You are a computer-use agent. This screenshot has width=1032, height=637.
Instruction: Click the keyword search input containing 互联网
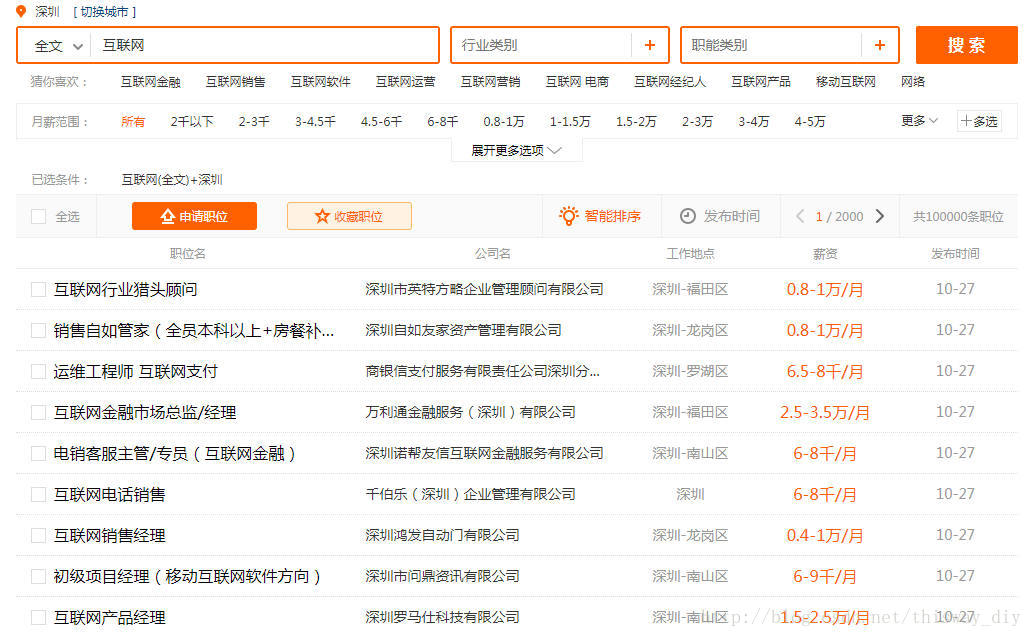click(x=263, y=45)
